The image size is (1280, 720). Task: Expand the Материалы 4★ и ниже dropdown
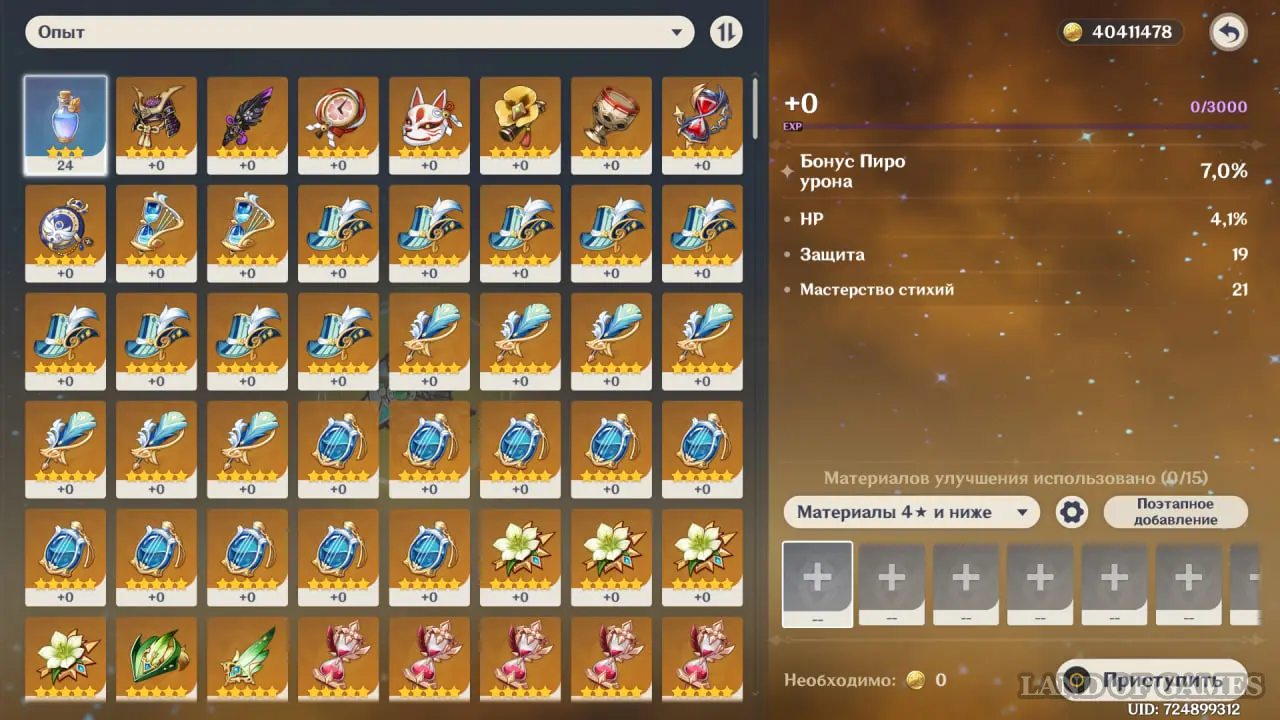point(912,513)
